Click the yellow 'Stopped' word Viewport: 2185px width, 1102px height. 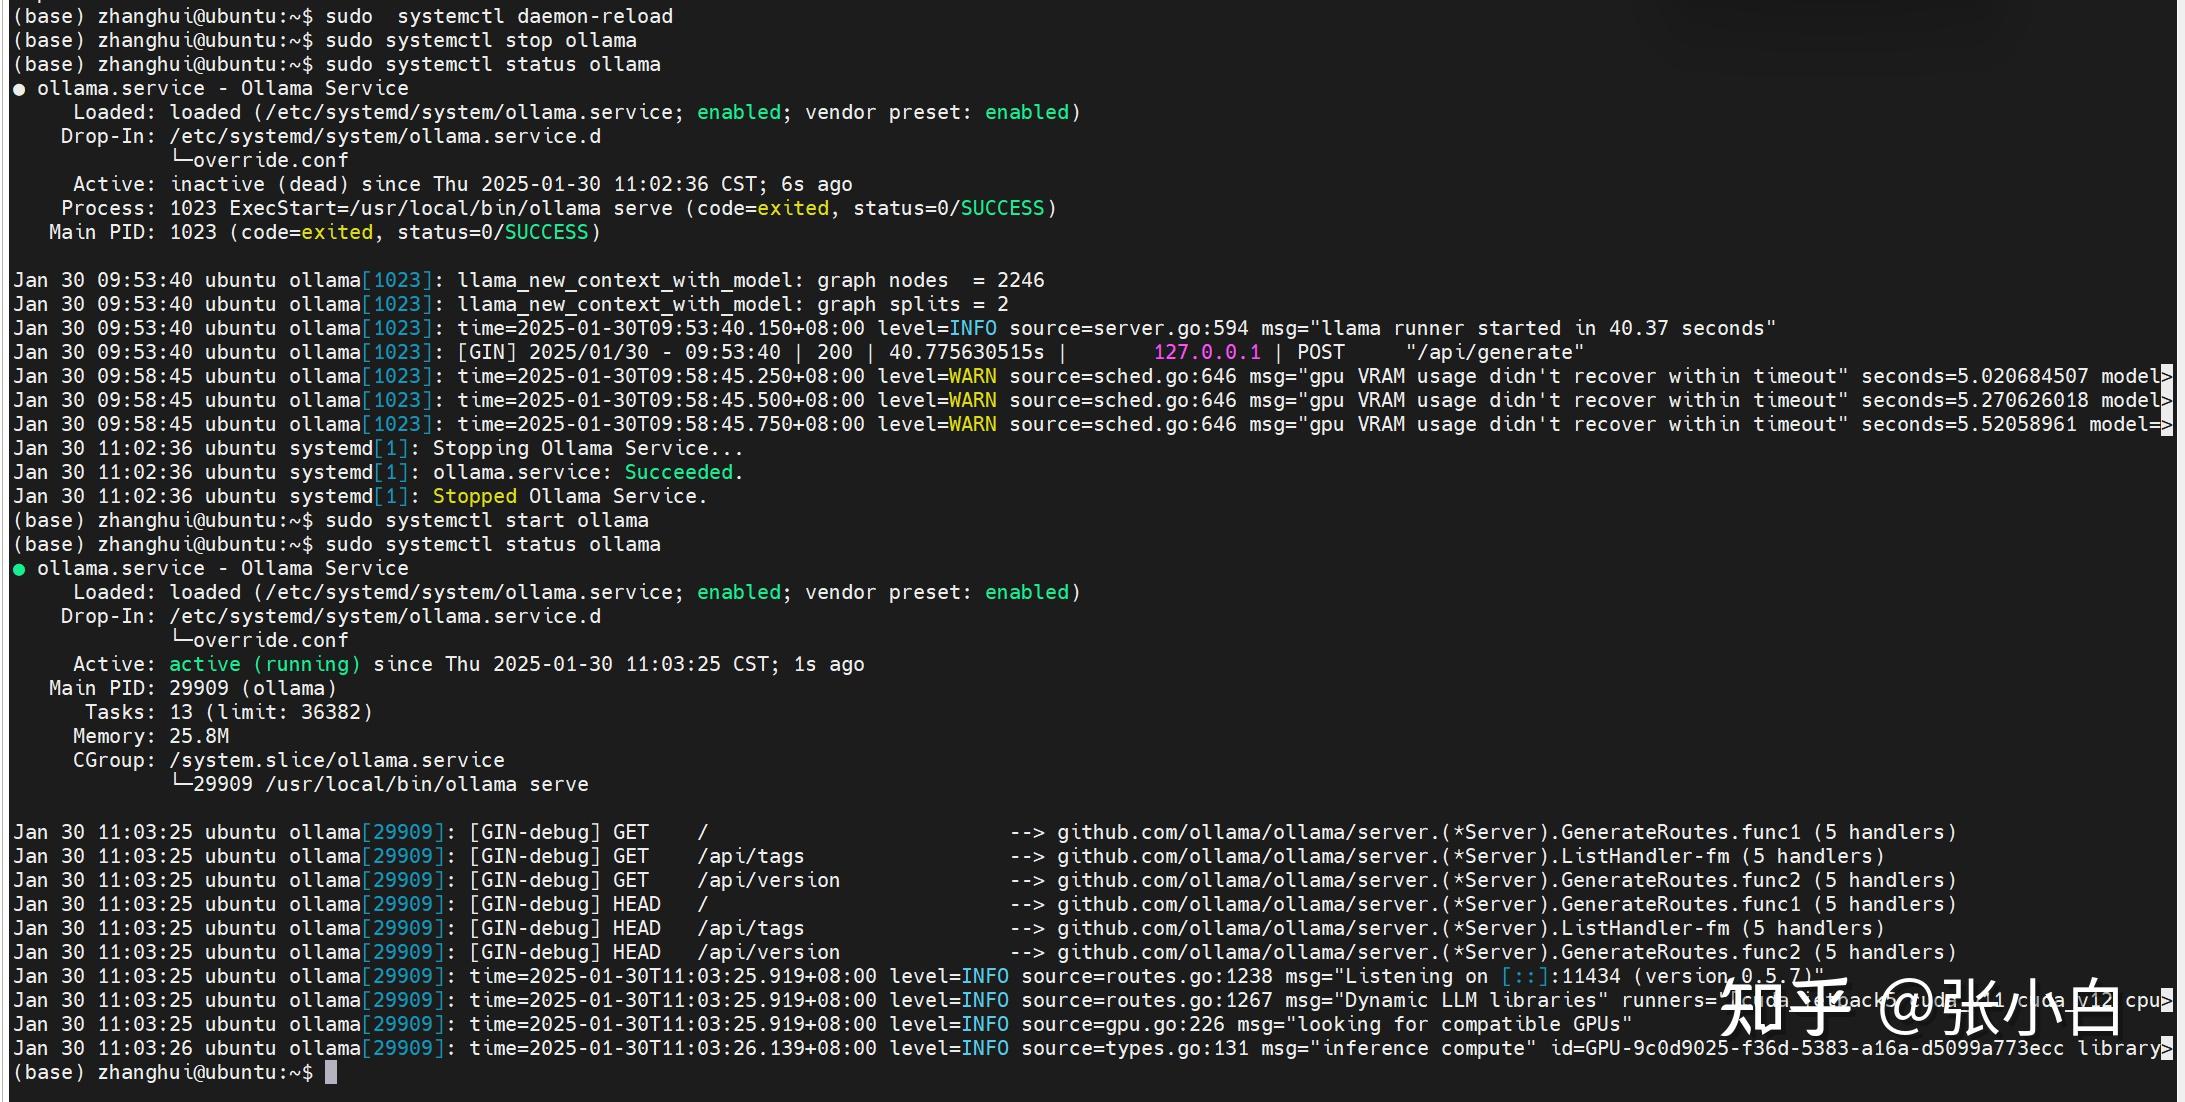[x=474, y=496]
